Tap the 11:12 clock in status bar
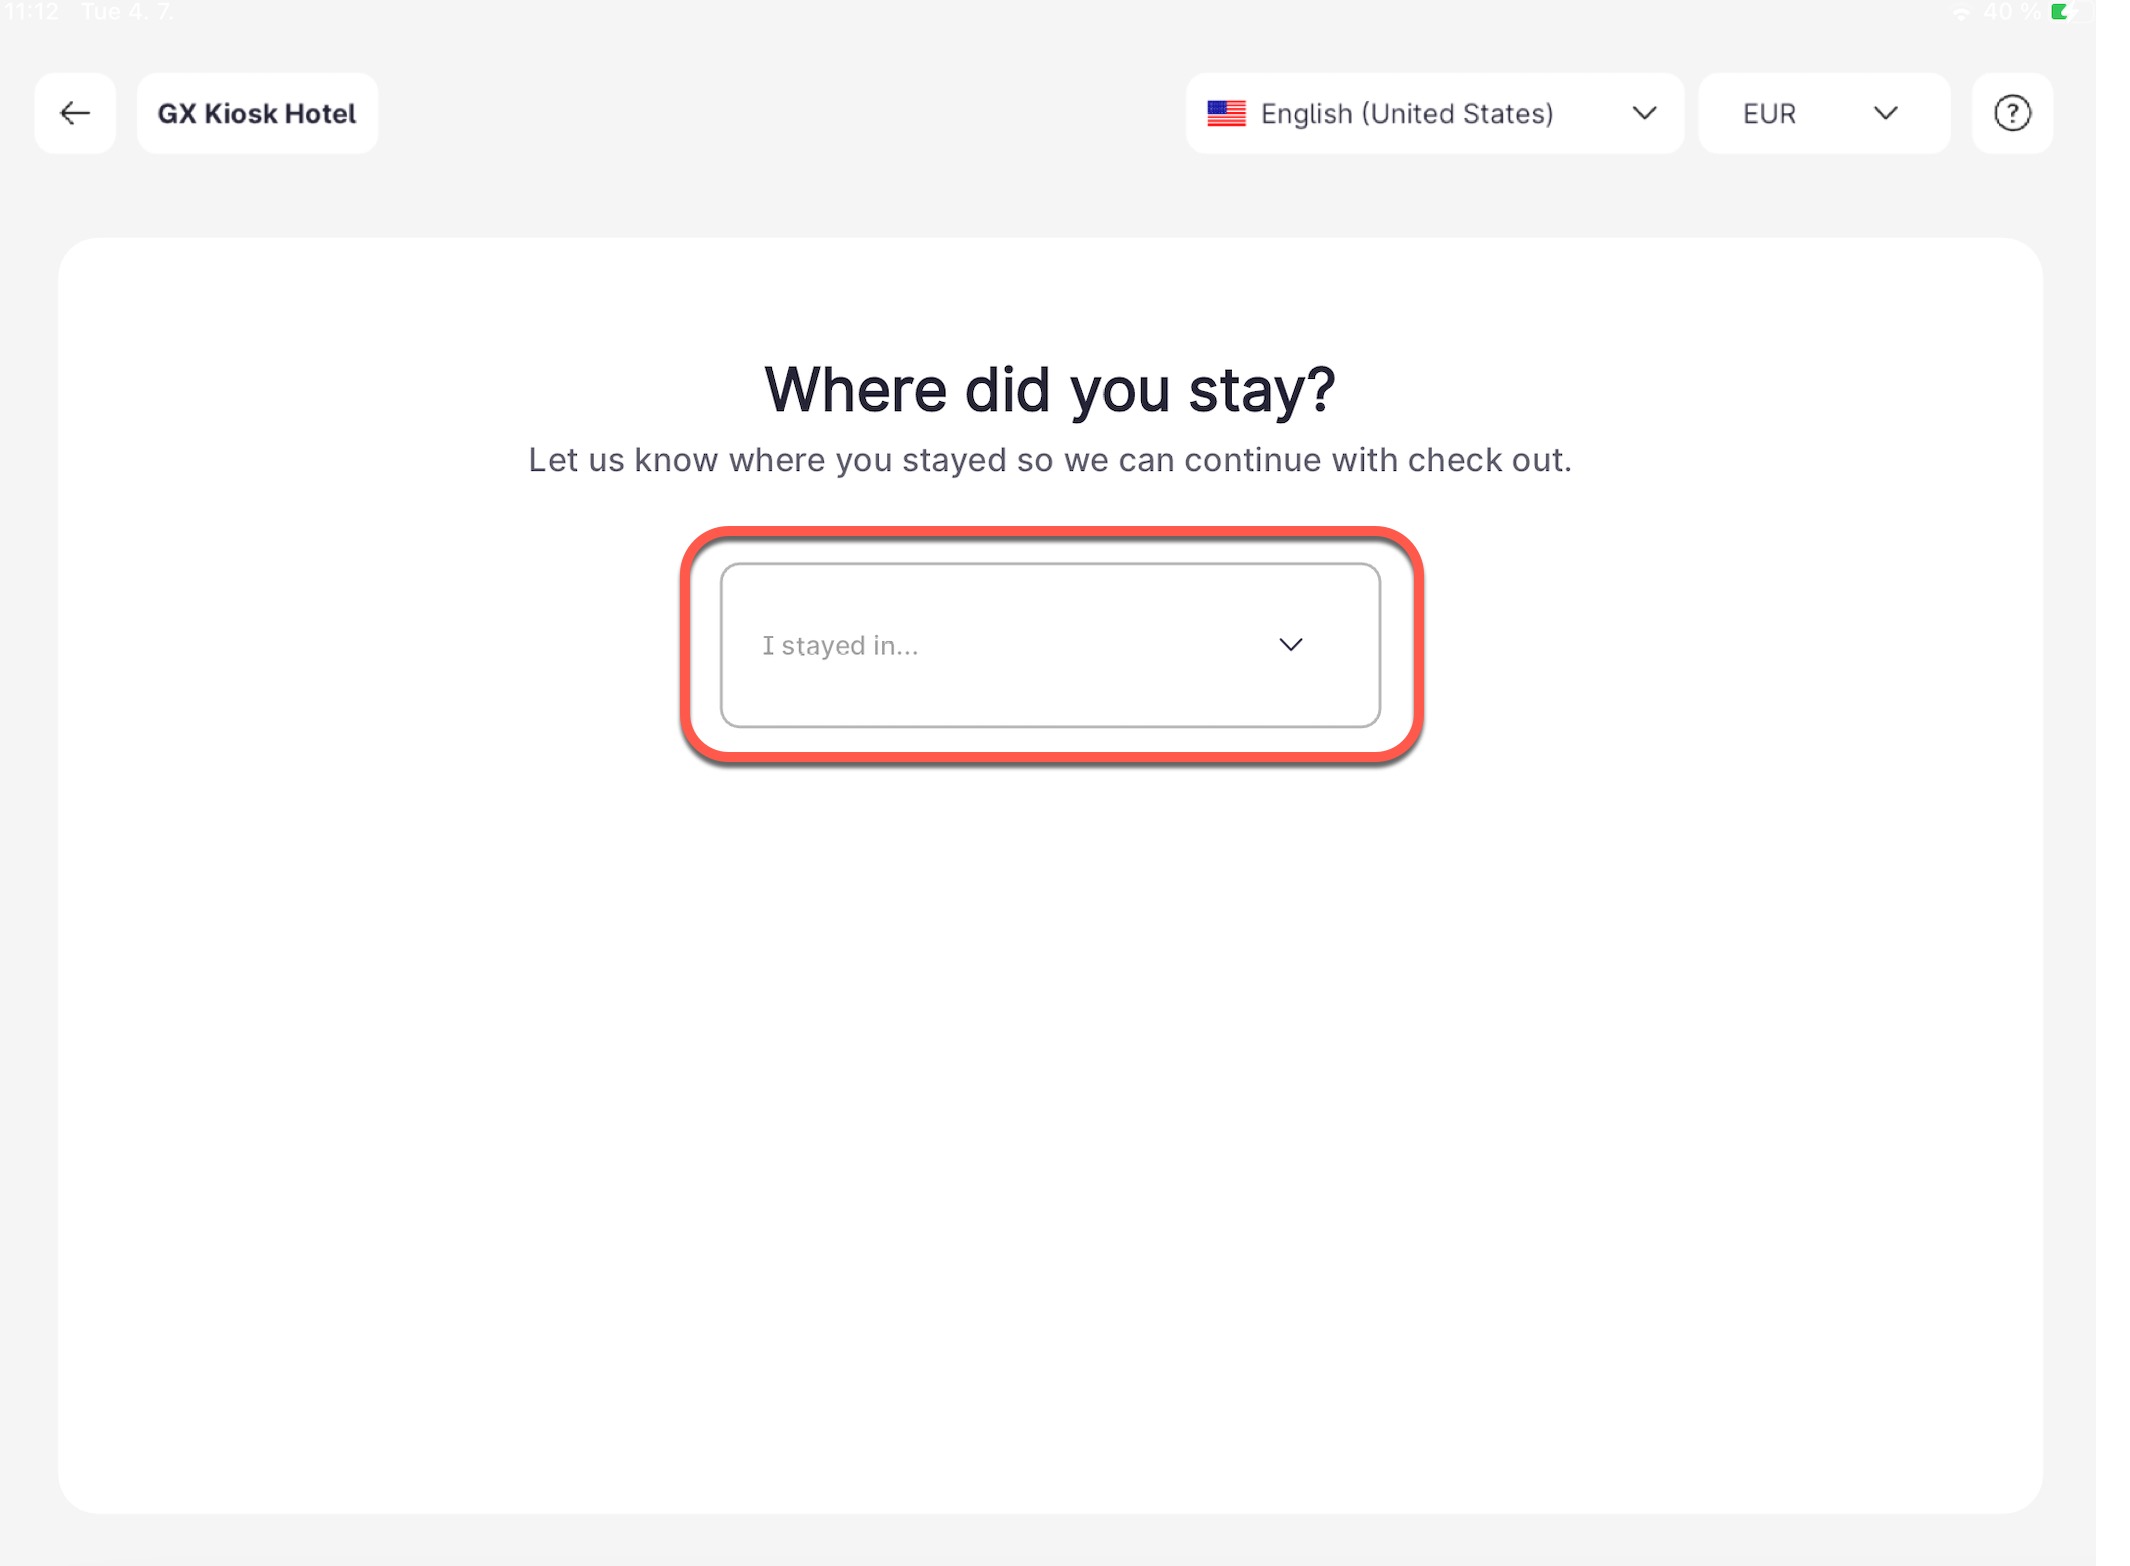Image resolution: width=2130 pixels, height=1566 pixels. tap(32, 12)
